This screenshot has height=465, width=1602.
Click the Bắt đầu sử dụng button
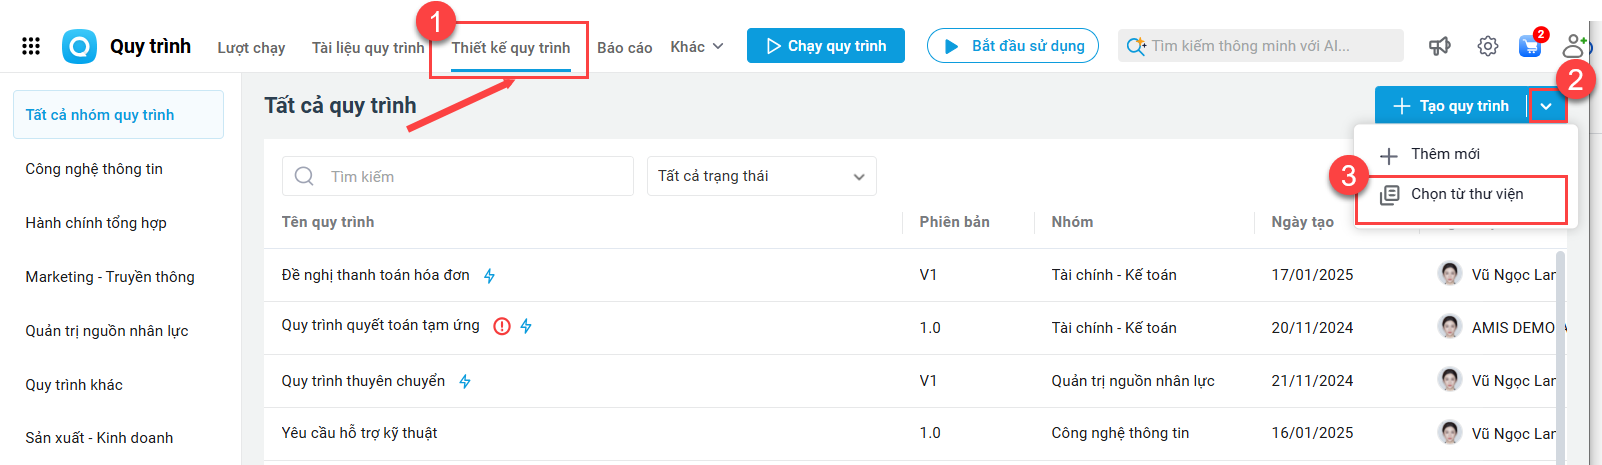point(1012,46)
